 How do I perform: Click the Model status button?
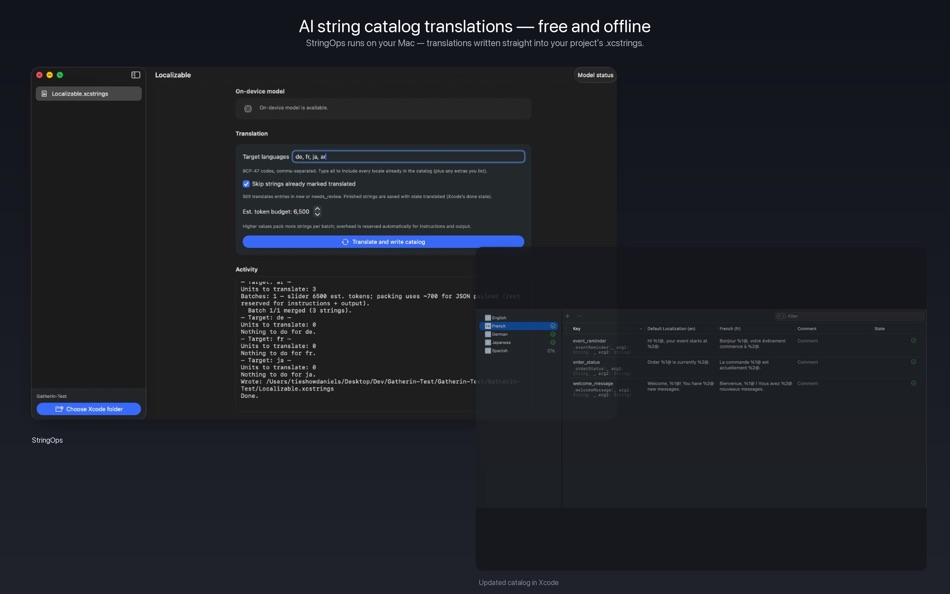(x=595, y=75)
